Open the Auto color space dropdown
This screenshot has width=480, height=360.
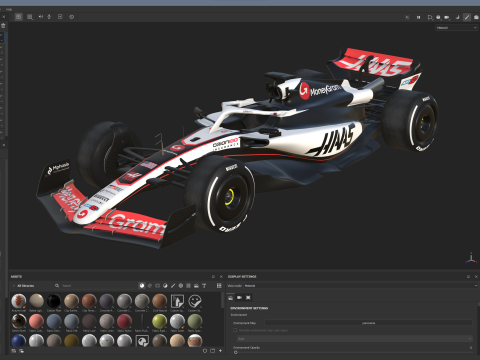tap(355, 339)
